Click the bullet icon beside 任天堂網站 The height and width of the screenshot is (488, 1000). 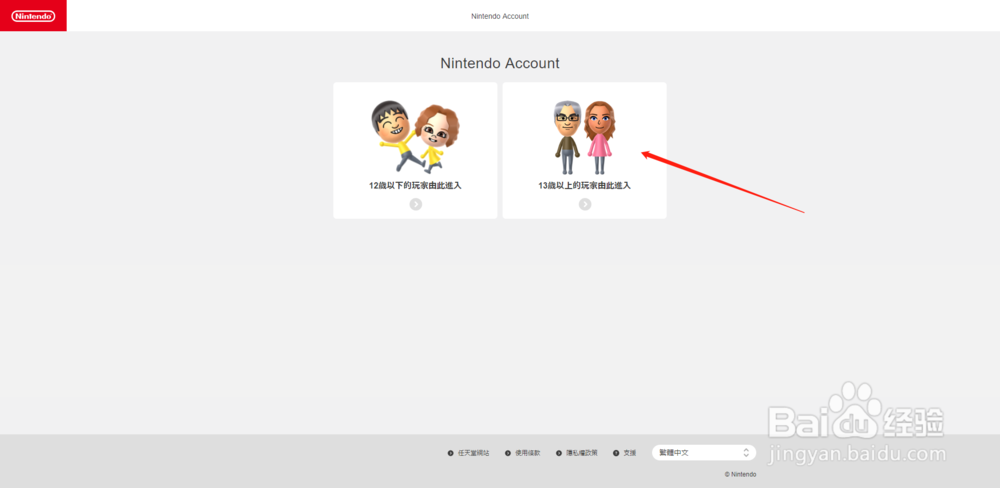pyautogui.click(x=450, y=453)
